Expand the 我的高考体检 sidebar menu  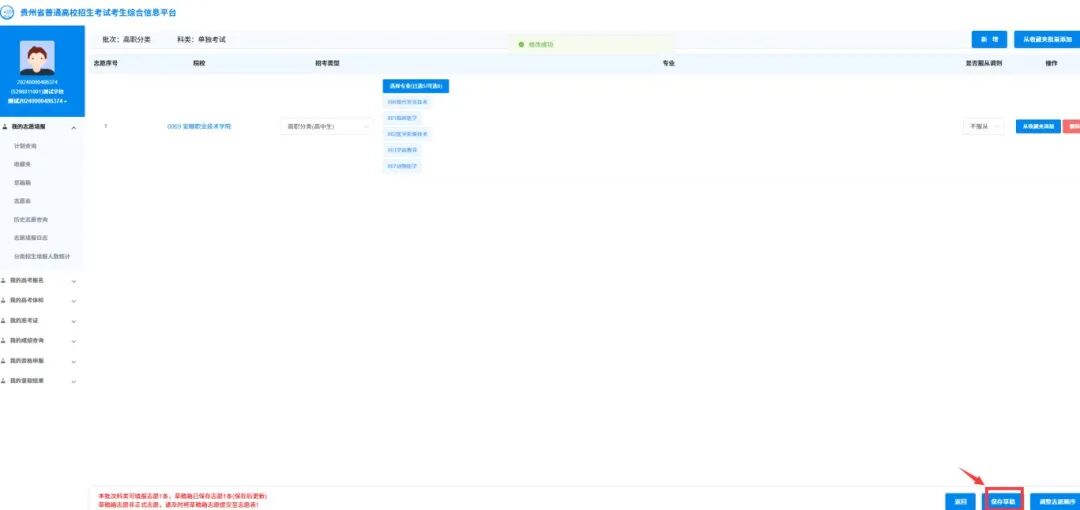(x=73, y=300)
